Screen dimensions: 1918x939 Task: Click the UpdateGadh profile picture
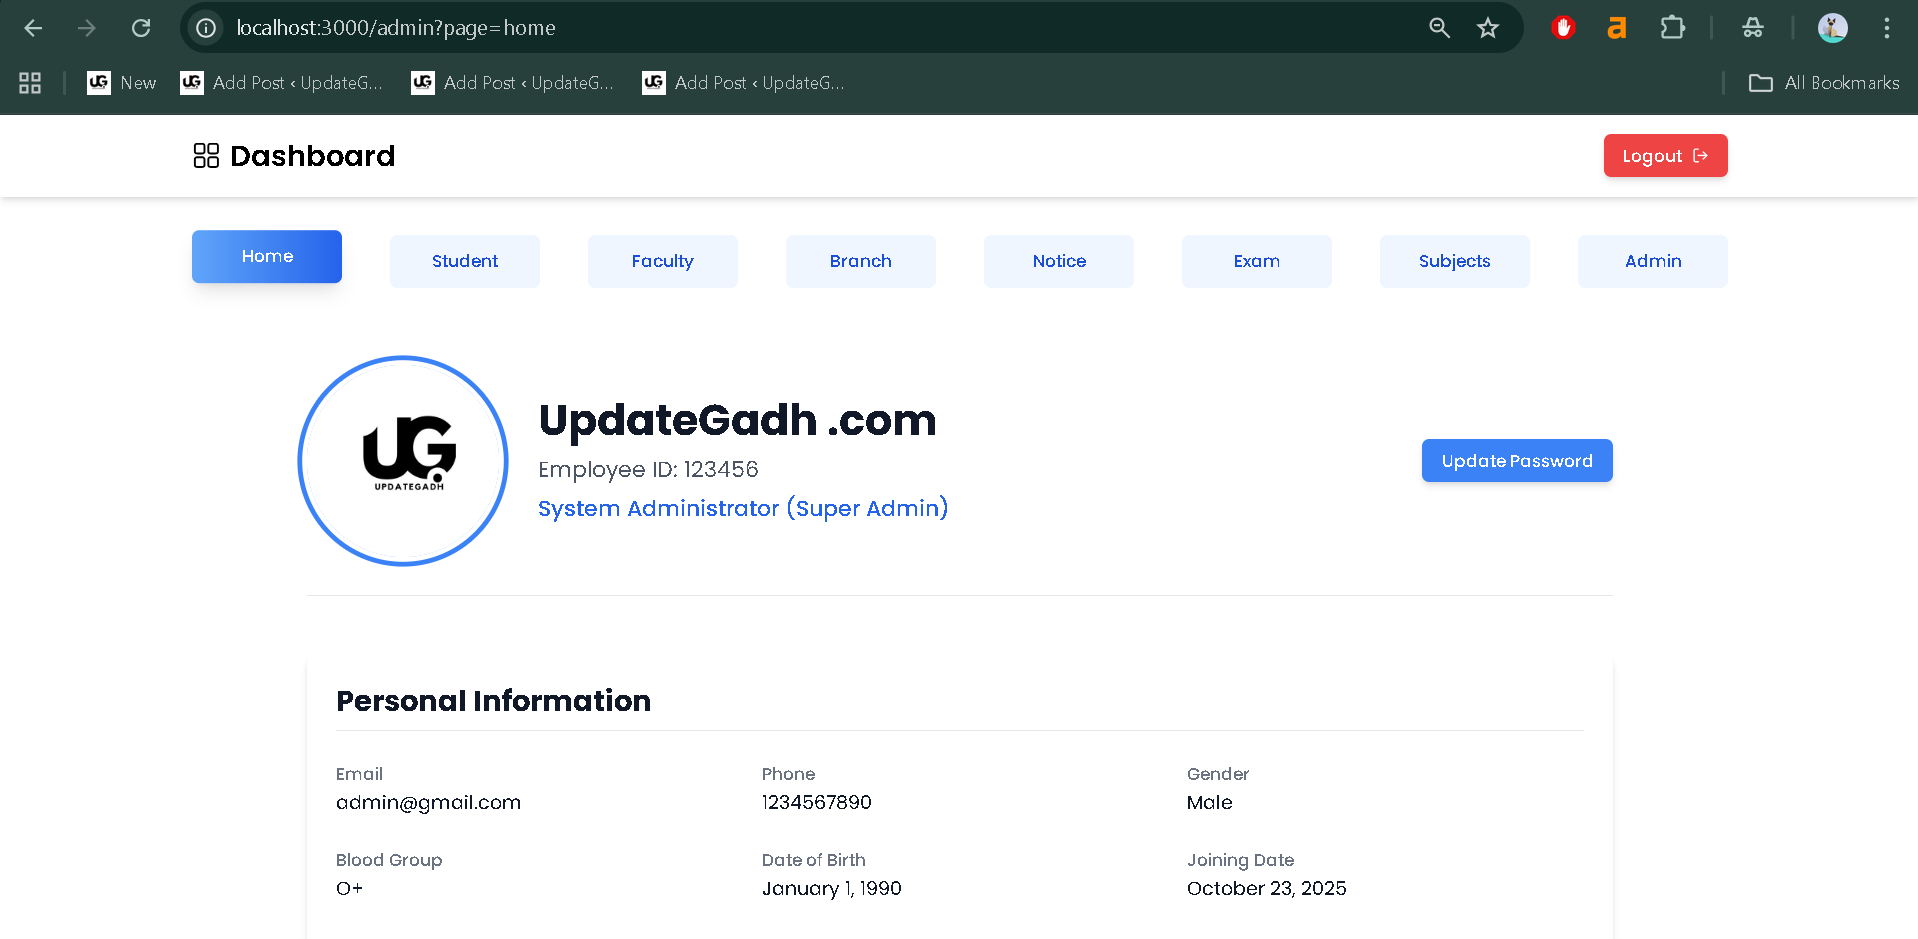403,461
